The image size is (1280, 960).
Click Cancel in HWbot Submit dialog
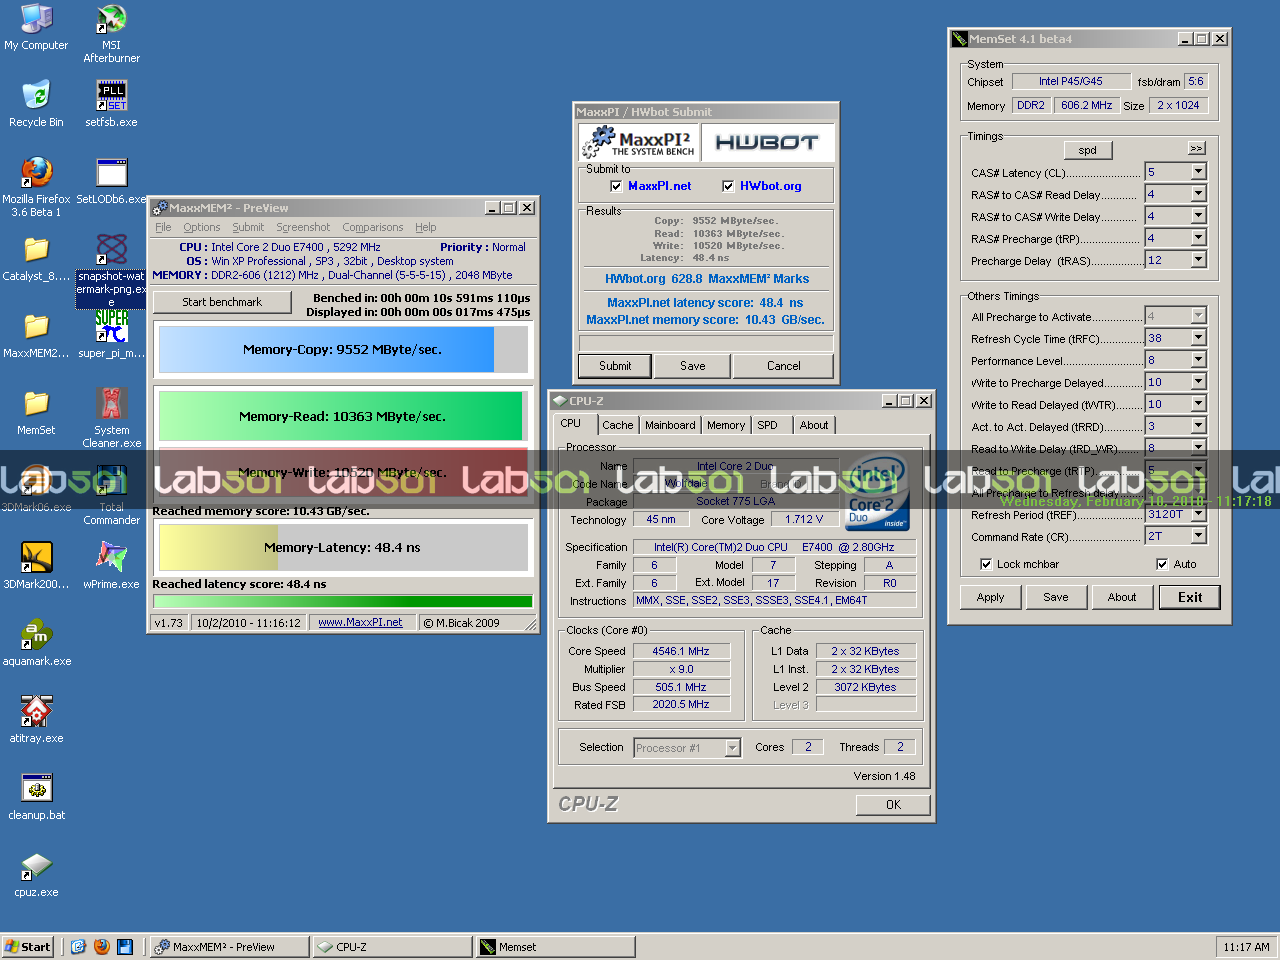(784, 366)
